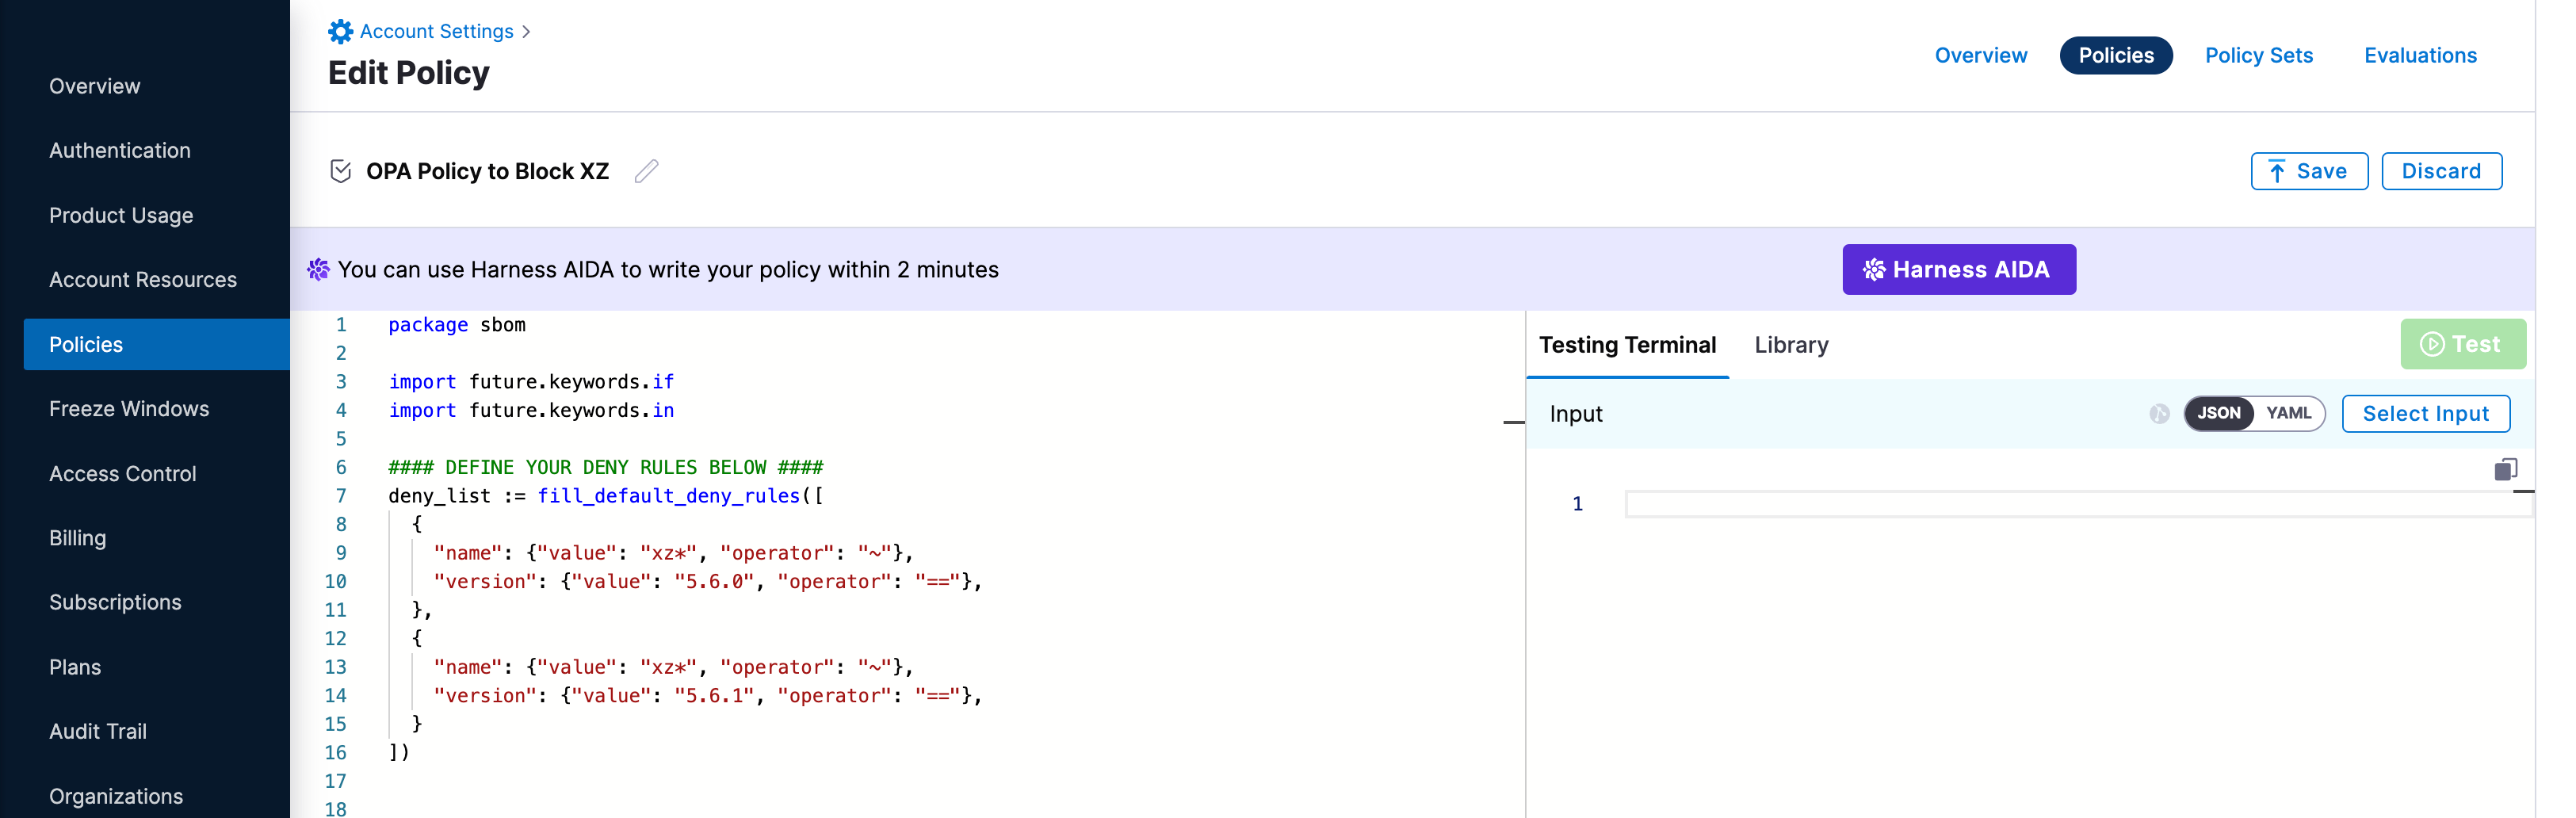Switch to the Library tab

[1791, 345]
